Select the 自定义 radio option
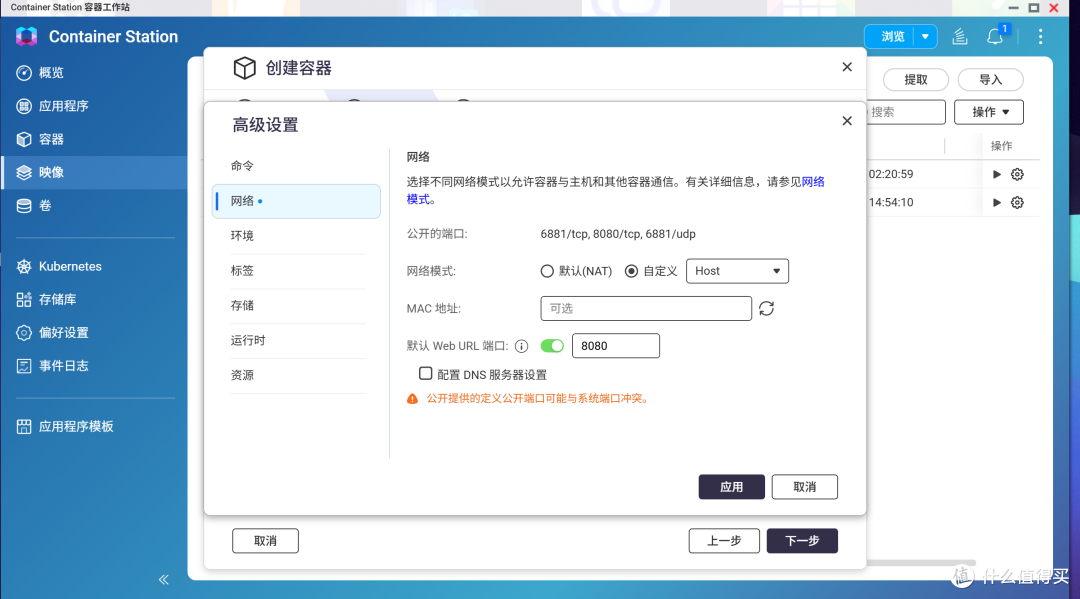 (631, 271)
